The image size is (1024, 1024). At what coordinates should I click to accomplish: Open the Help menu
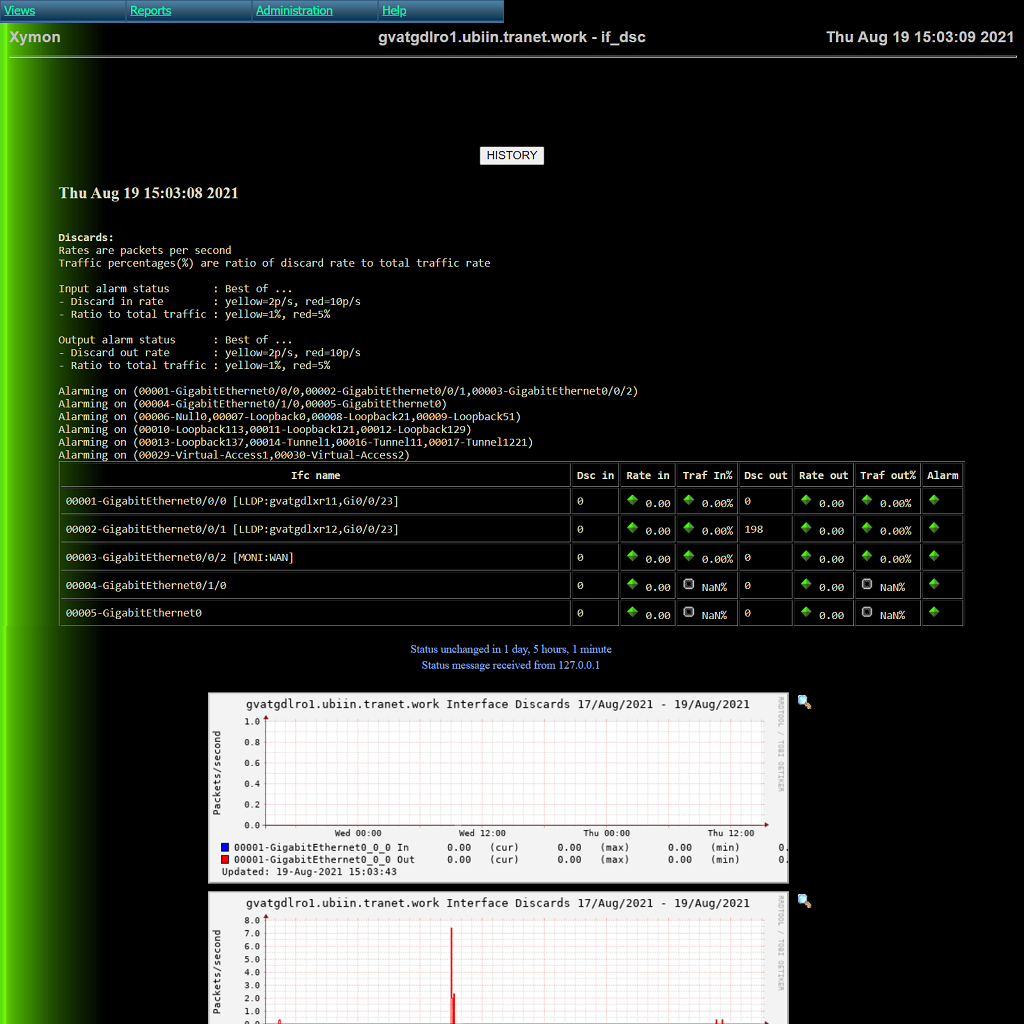pos(394,11)
